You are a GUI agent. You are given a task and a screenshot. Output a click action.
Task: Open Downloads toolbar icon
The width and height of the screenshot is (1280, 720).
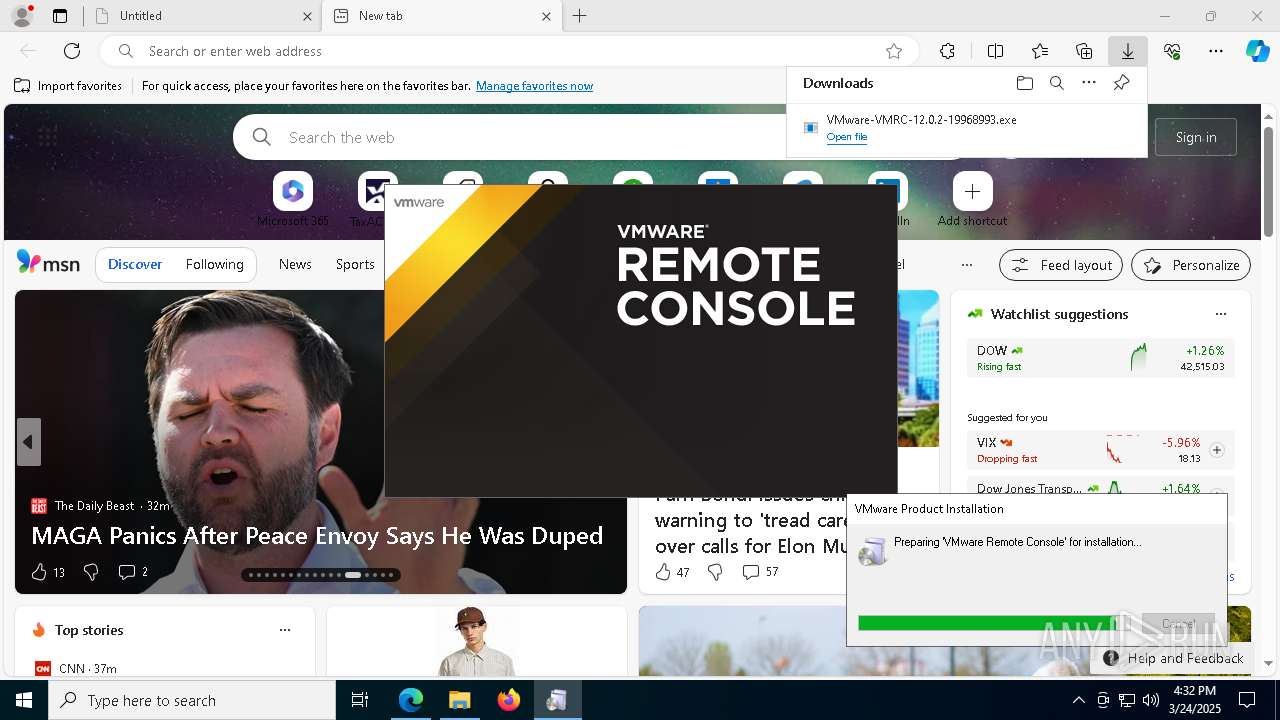click(1128, 51)
